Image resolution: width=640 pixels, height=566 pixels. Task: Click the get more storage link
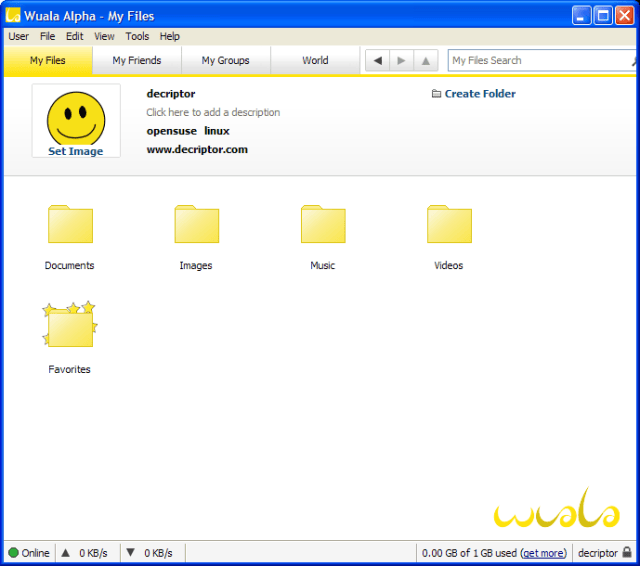543,553
